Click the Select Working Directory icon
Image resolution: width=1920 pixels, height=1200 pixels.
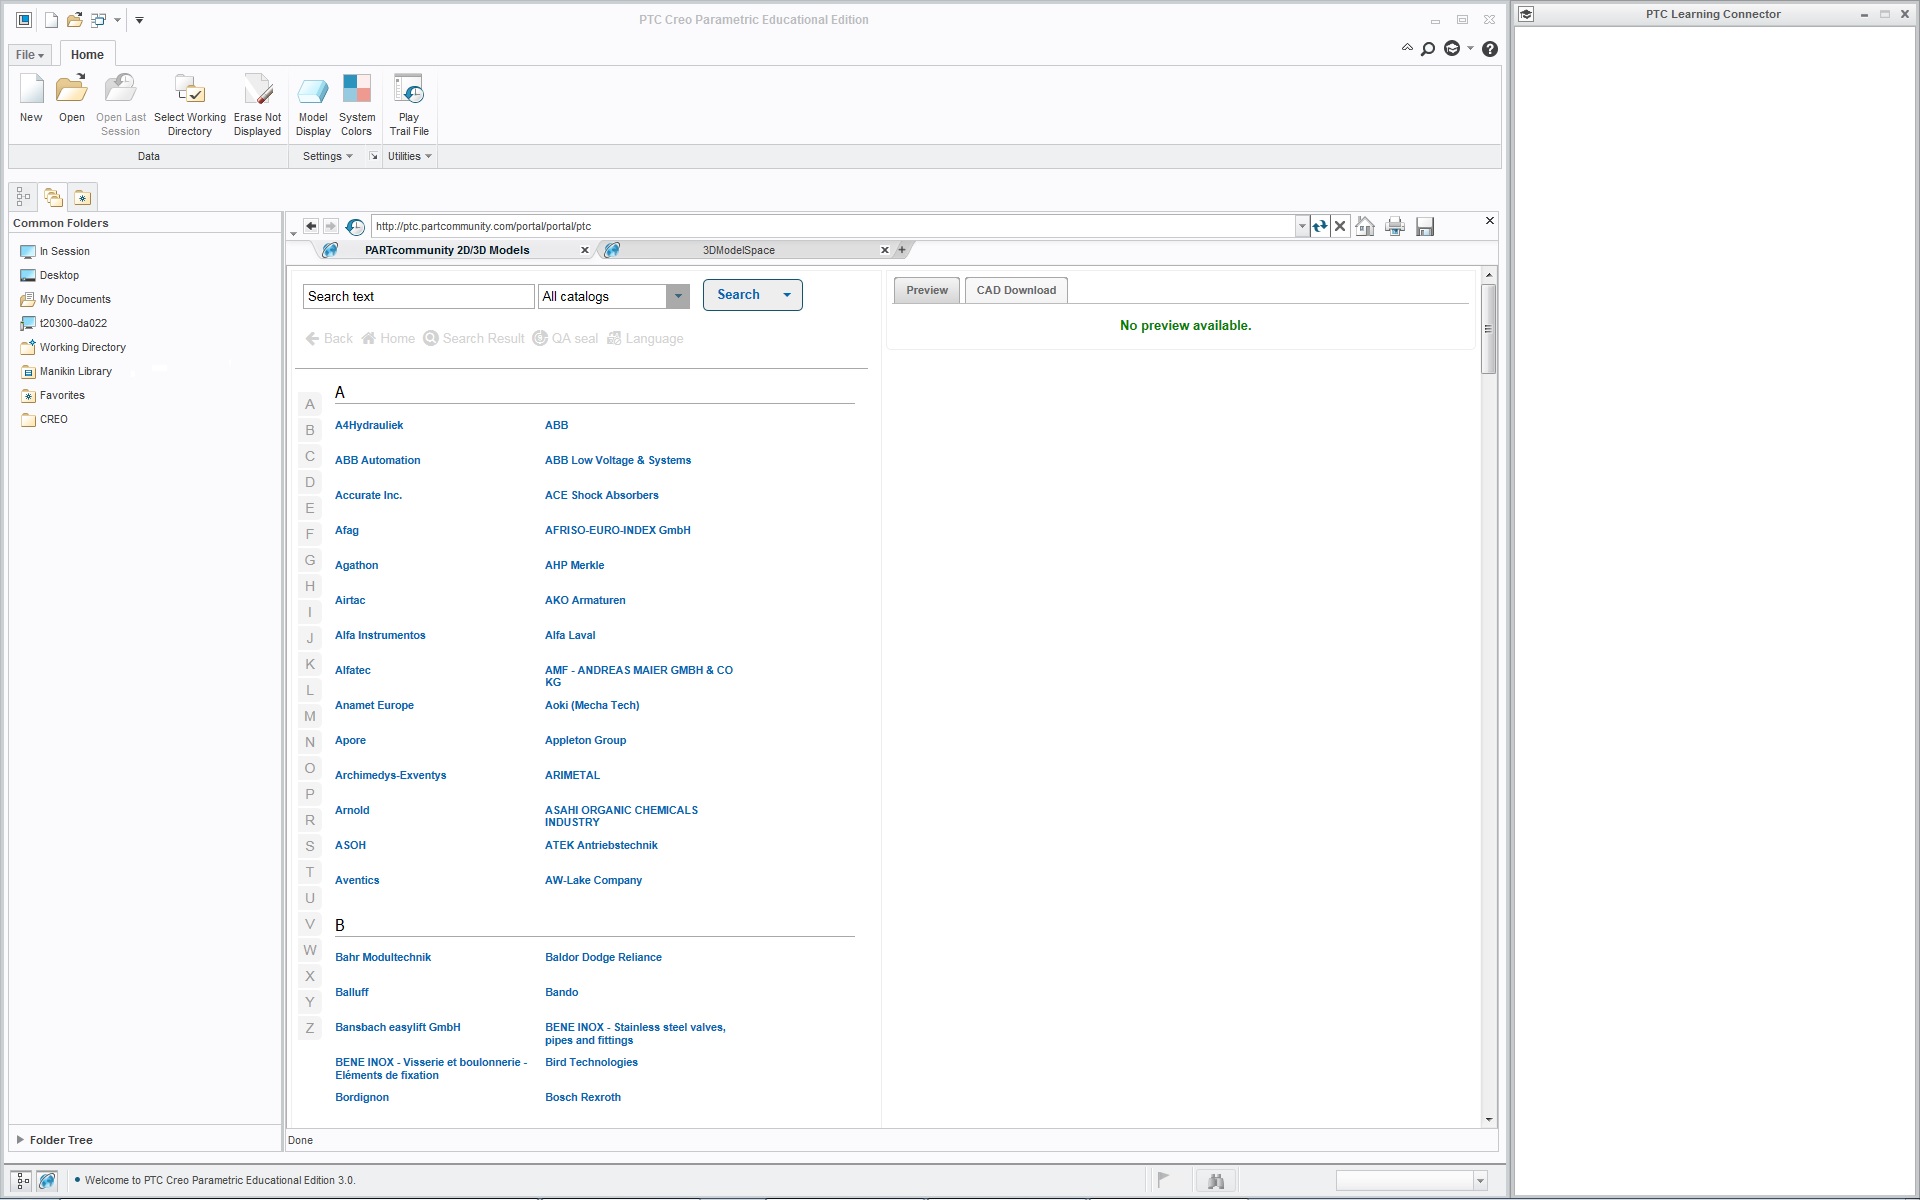(x=189, y=91)
